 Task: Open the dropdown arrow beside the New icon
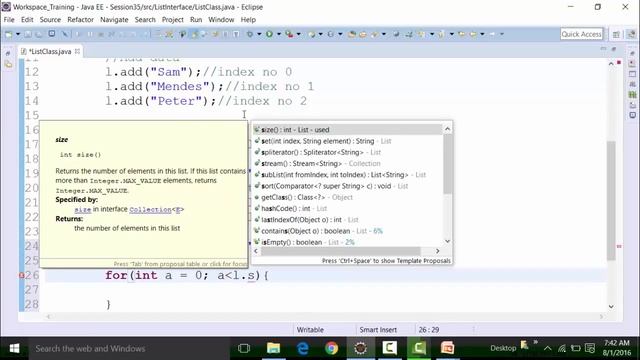[x=18, y=34]
